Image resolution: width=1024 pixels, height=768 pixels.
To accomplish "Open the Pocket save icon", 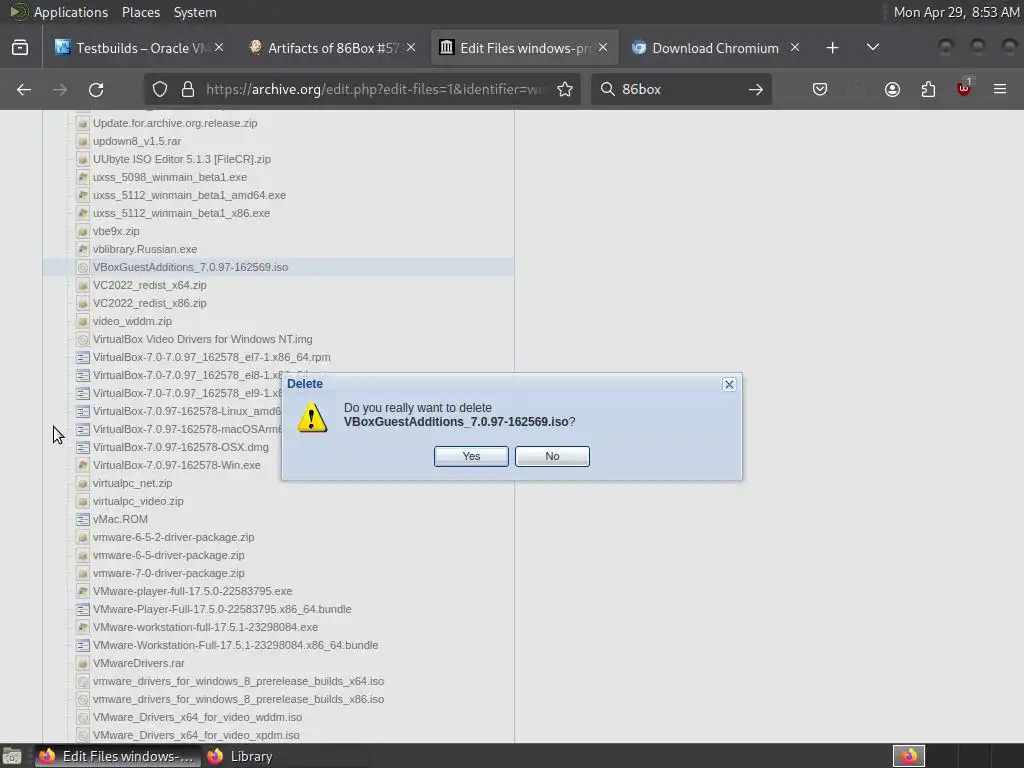I will coord(820,89).
